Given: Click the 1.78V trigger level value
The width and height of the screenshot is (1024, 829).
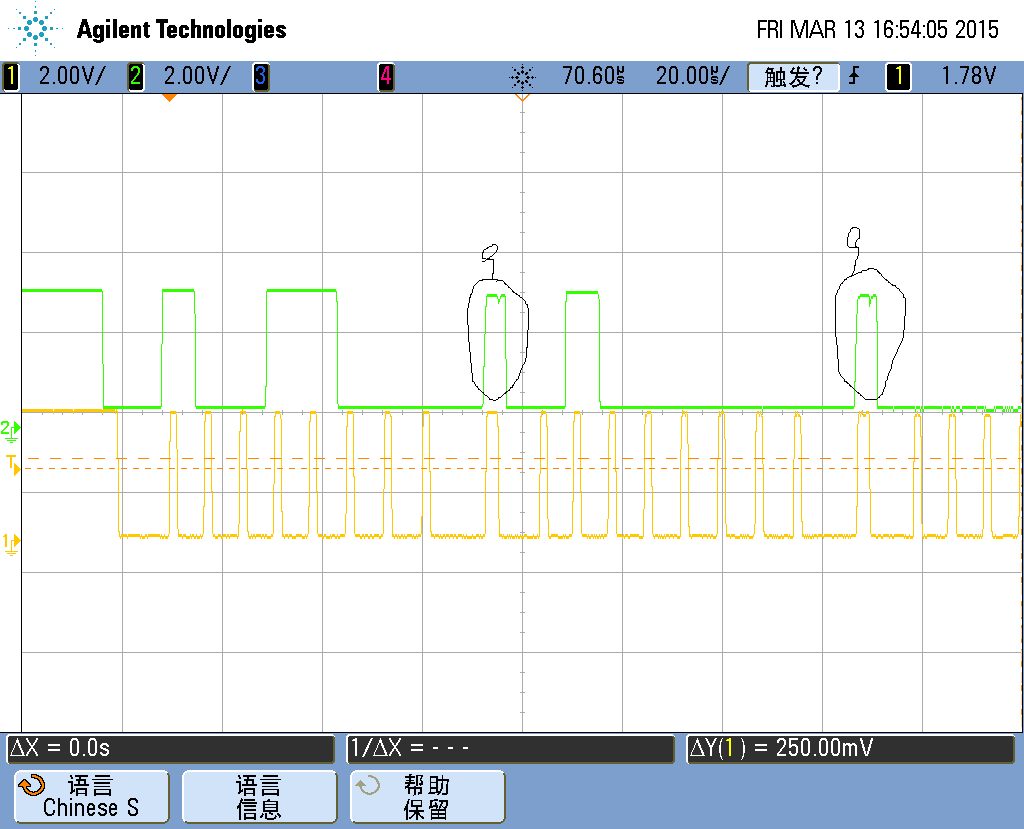Looking at the screenshot, I should 968,76.
